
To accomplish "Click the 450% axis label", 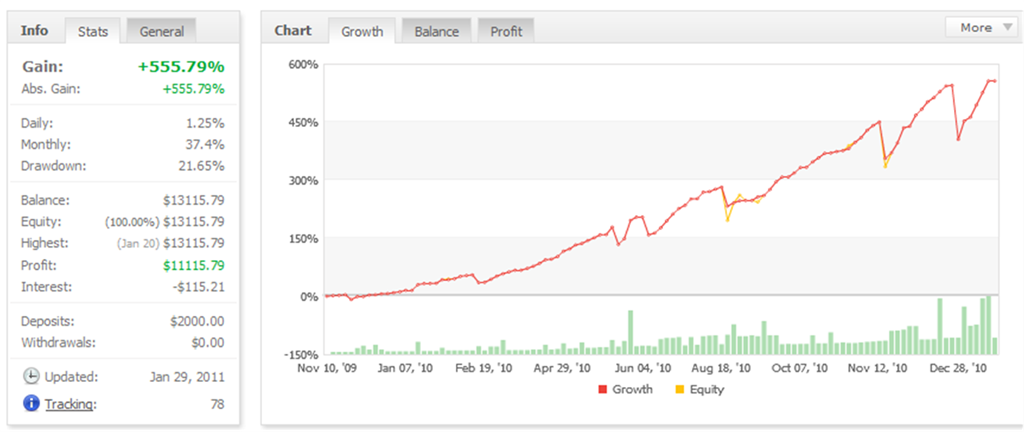I will click(303, 123).
